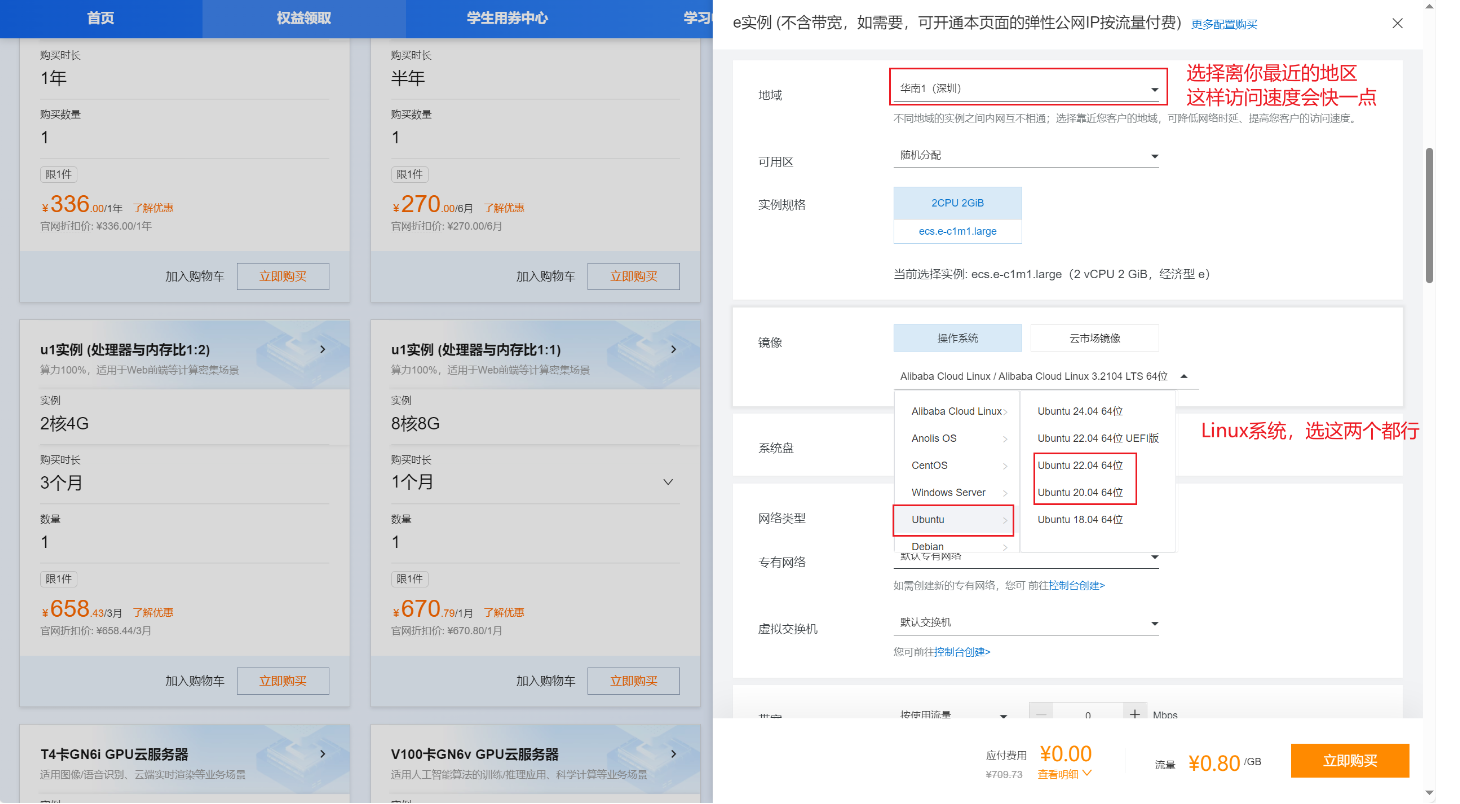
Task: Click 立即购买 on the ¥336 card
Action: click(283, 277)
